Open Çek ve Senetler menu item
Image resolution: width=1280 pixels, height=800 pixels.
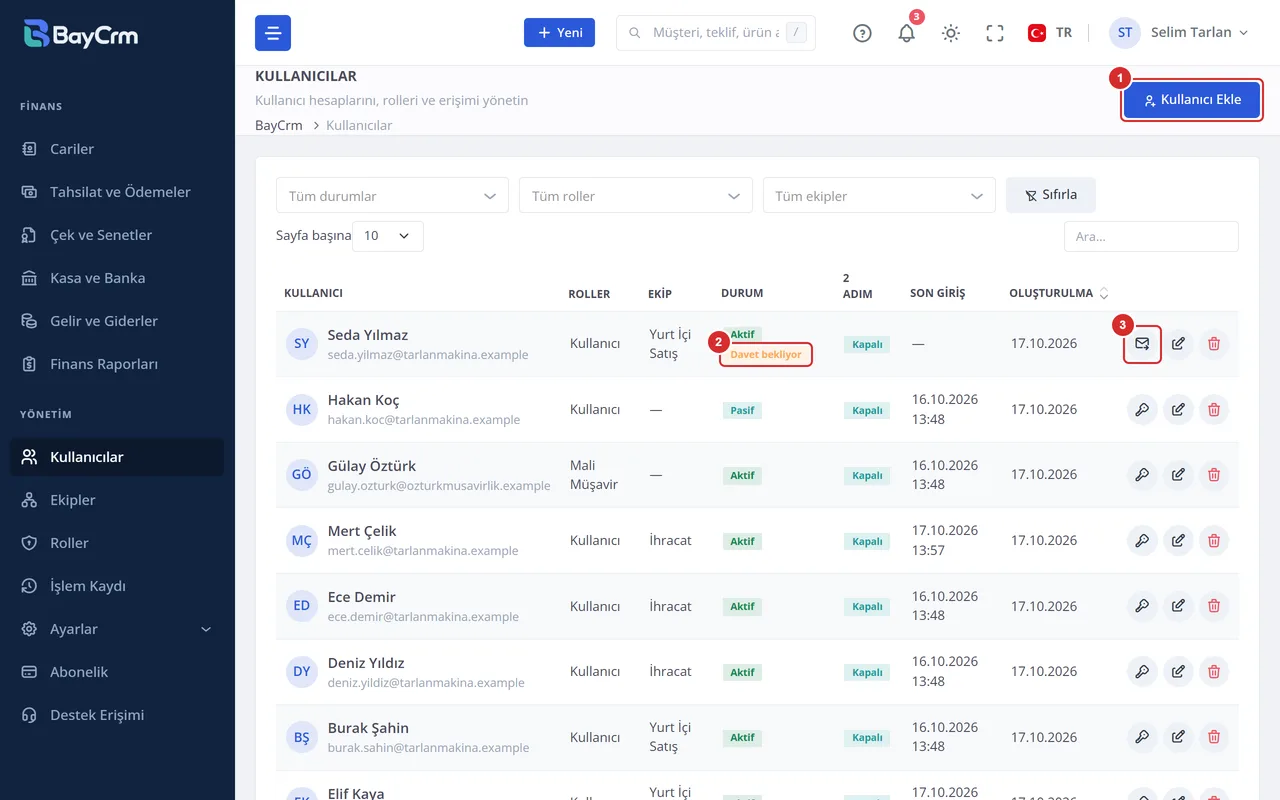117,235
